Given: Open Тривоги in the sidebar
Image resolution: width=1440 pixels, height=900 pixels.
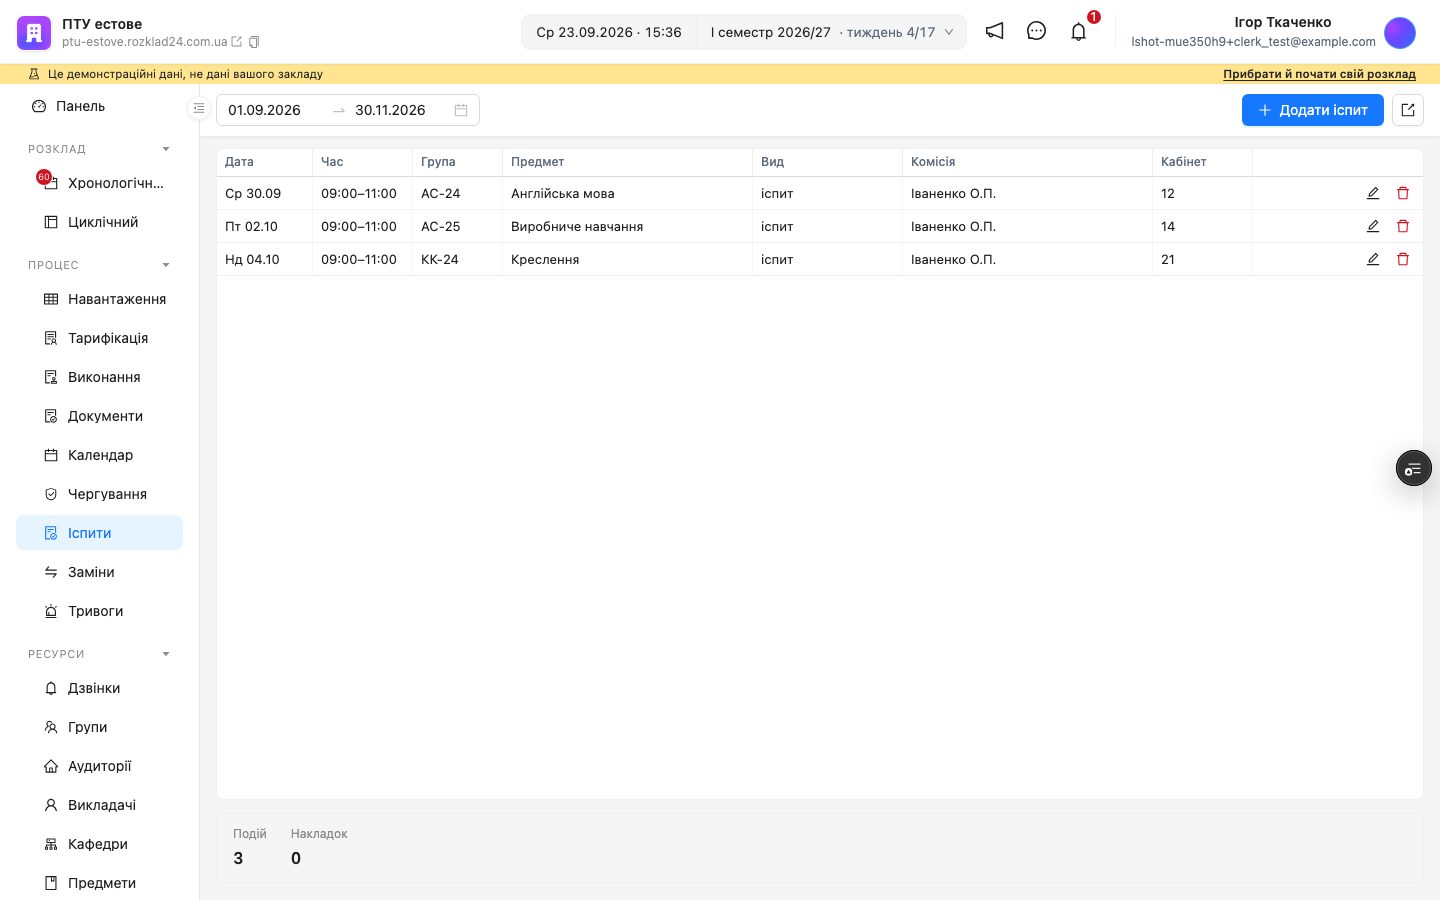Looking at the screenshot, I should pyautogui.click(x=99, y=611).
